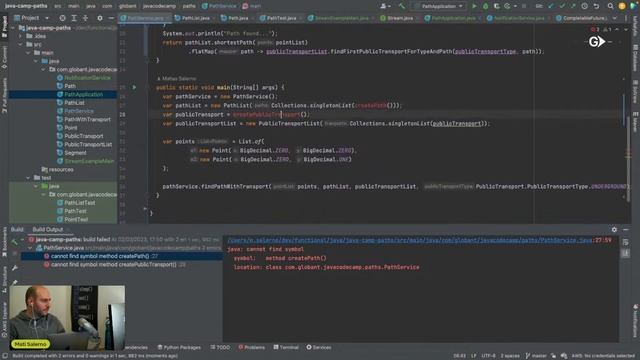The width and height of the screenshot is (640, 360).
Task: Click the Build project hammer icon
Action: 402,6
